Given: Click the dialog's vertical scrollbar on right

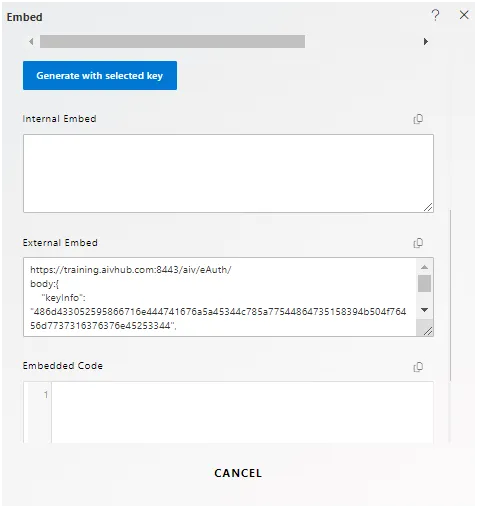Looking at the screenshot, I should pyautogui.click(x=450, y=295).
